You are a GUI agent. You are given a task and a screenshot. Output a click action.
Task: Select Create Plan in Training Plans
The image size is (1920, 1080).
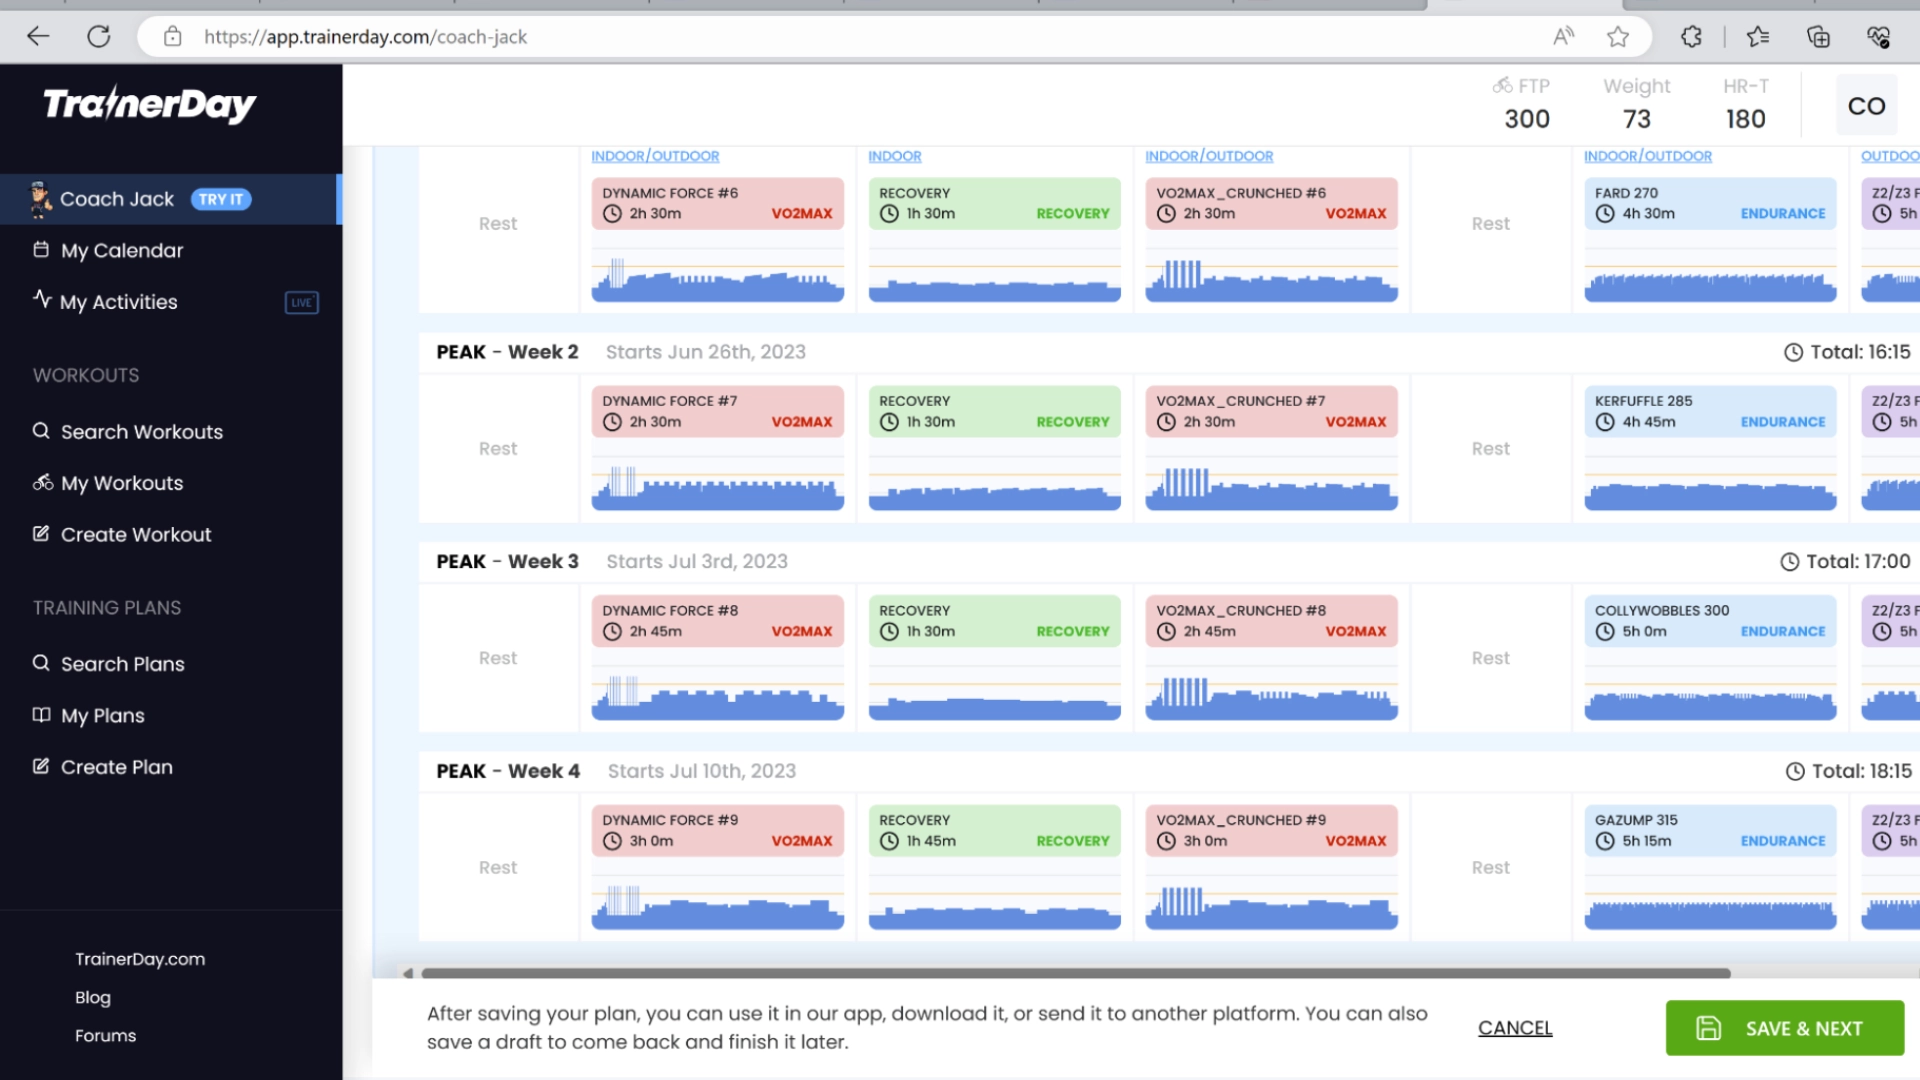coord(116,767)
